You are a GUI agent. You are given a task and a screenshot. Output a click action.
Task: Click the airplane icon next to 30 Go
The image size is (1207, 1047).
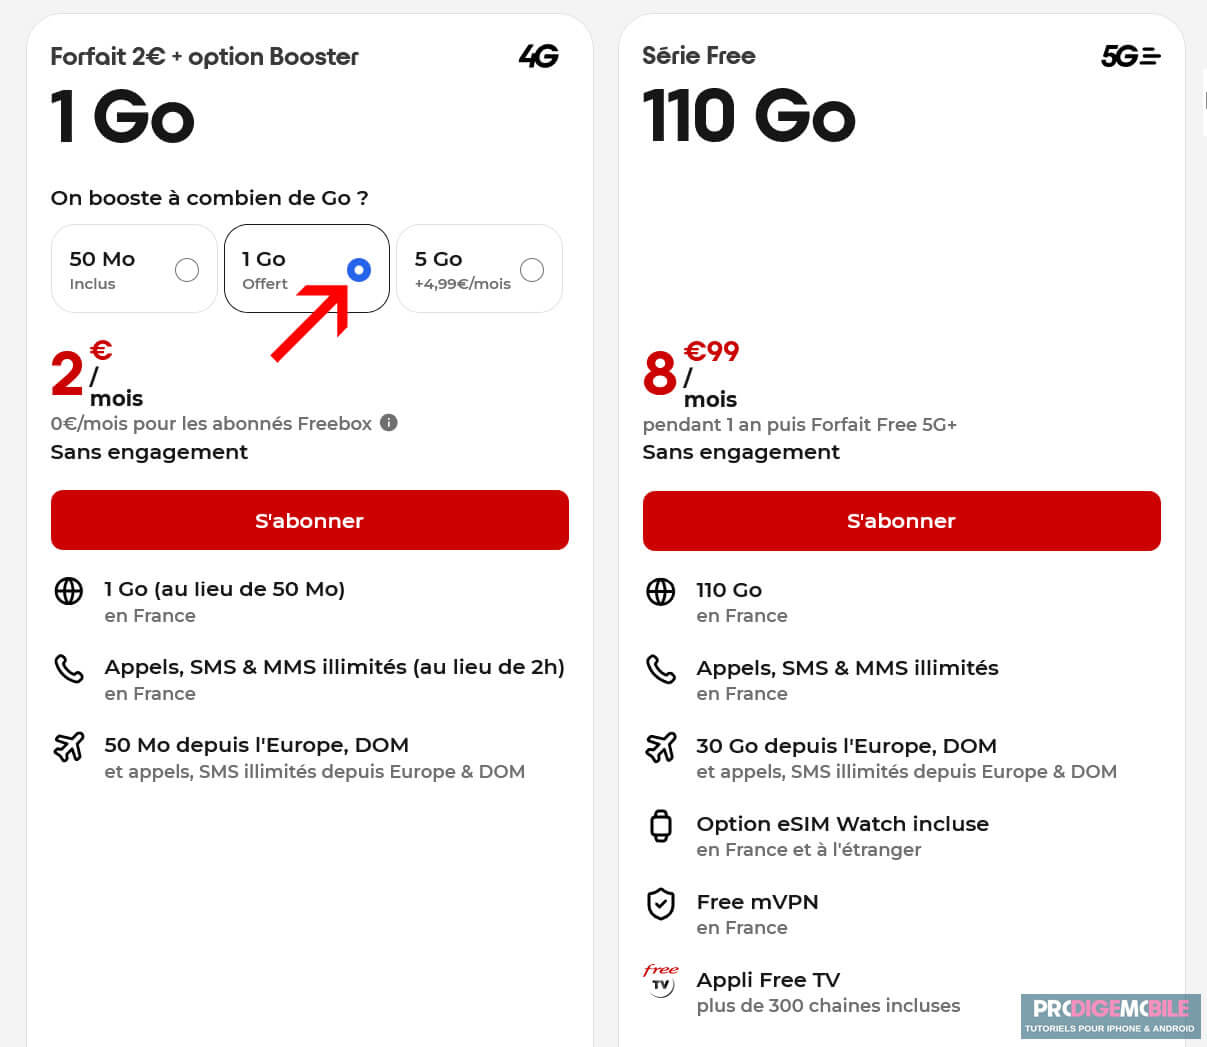[660, 747]
